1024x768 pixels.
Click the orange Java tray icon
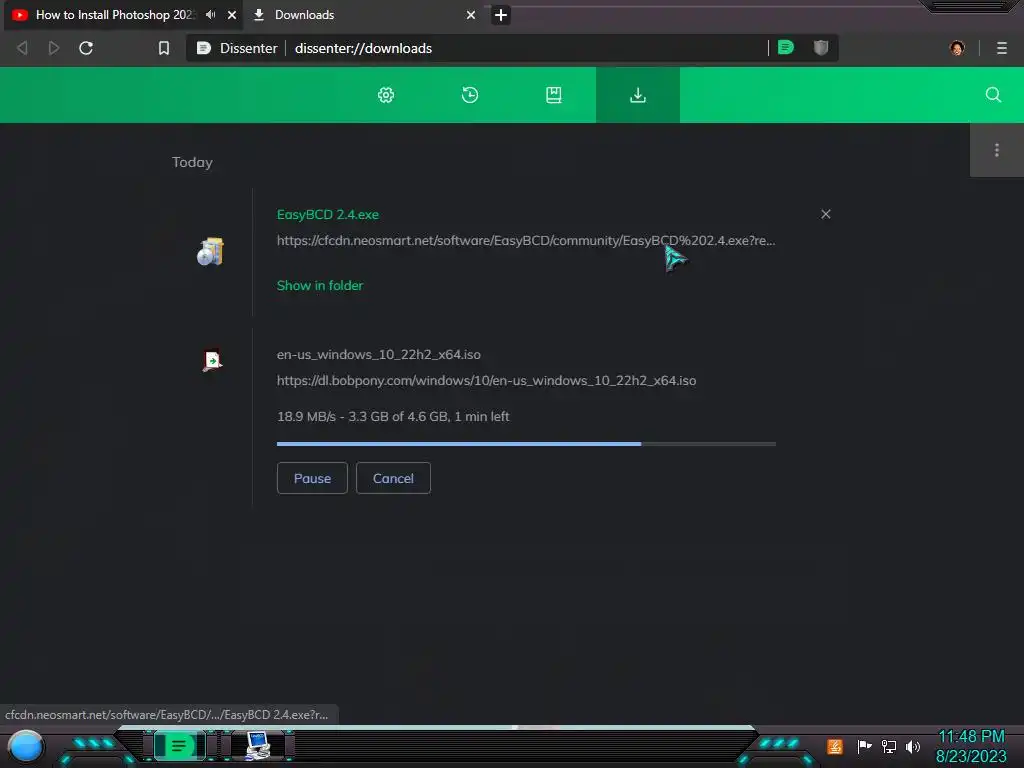coord(835,746)
